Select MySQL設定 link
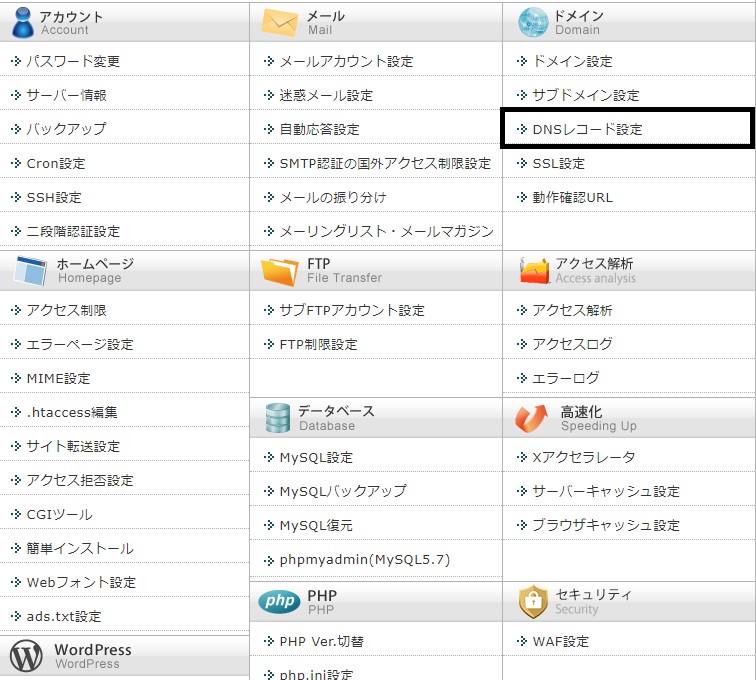Image resolution: width=756 pixels, height=680 pixels. click(316, 457)
